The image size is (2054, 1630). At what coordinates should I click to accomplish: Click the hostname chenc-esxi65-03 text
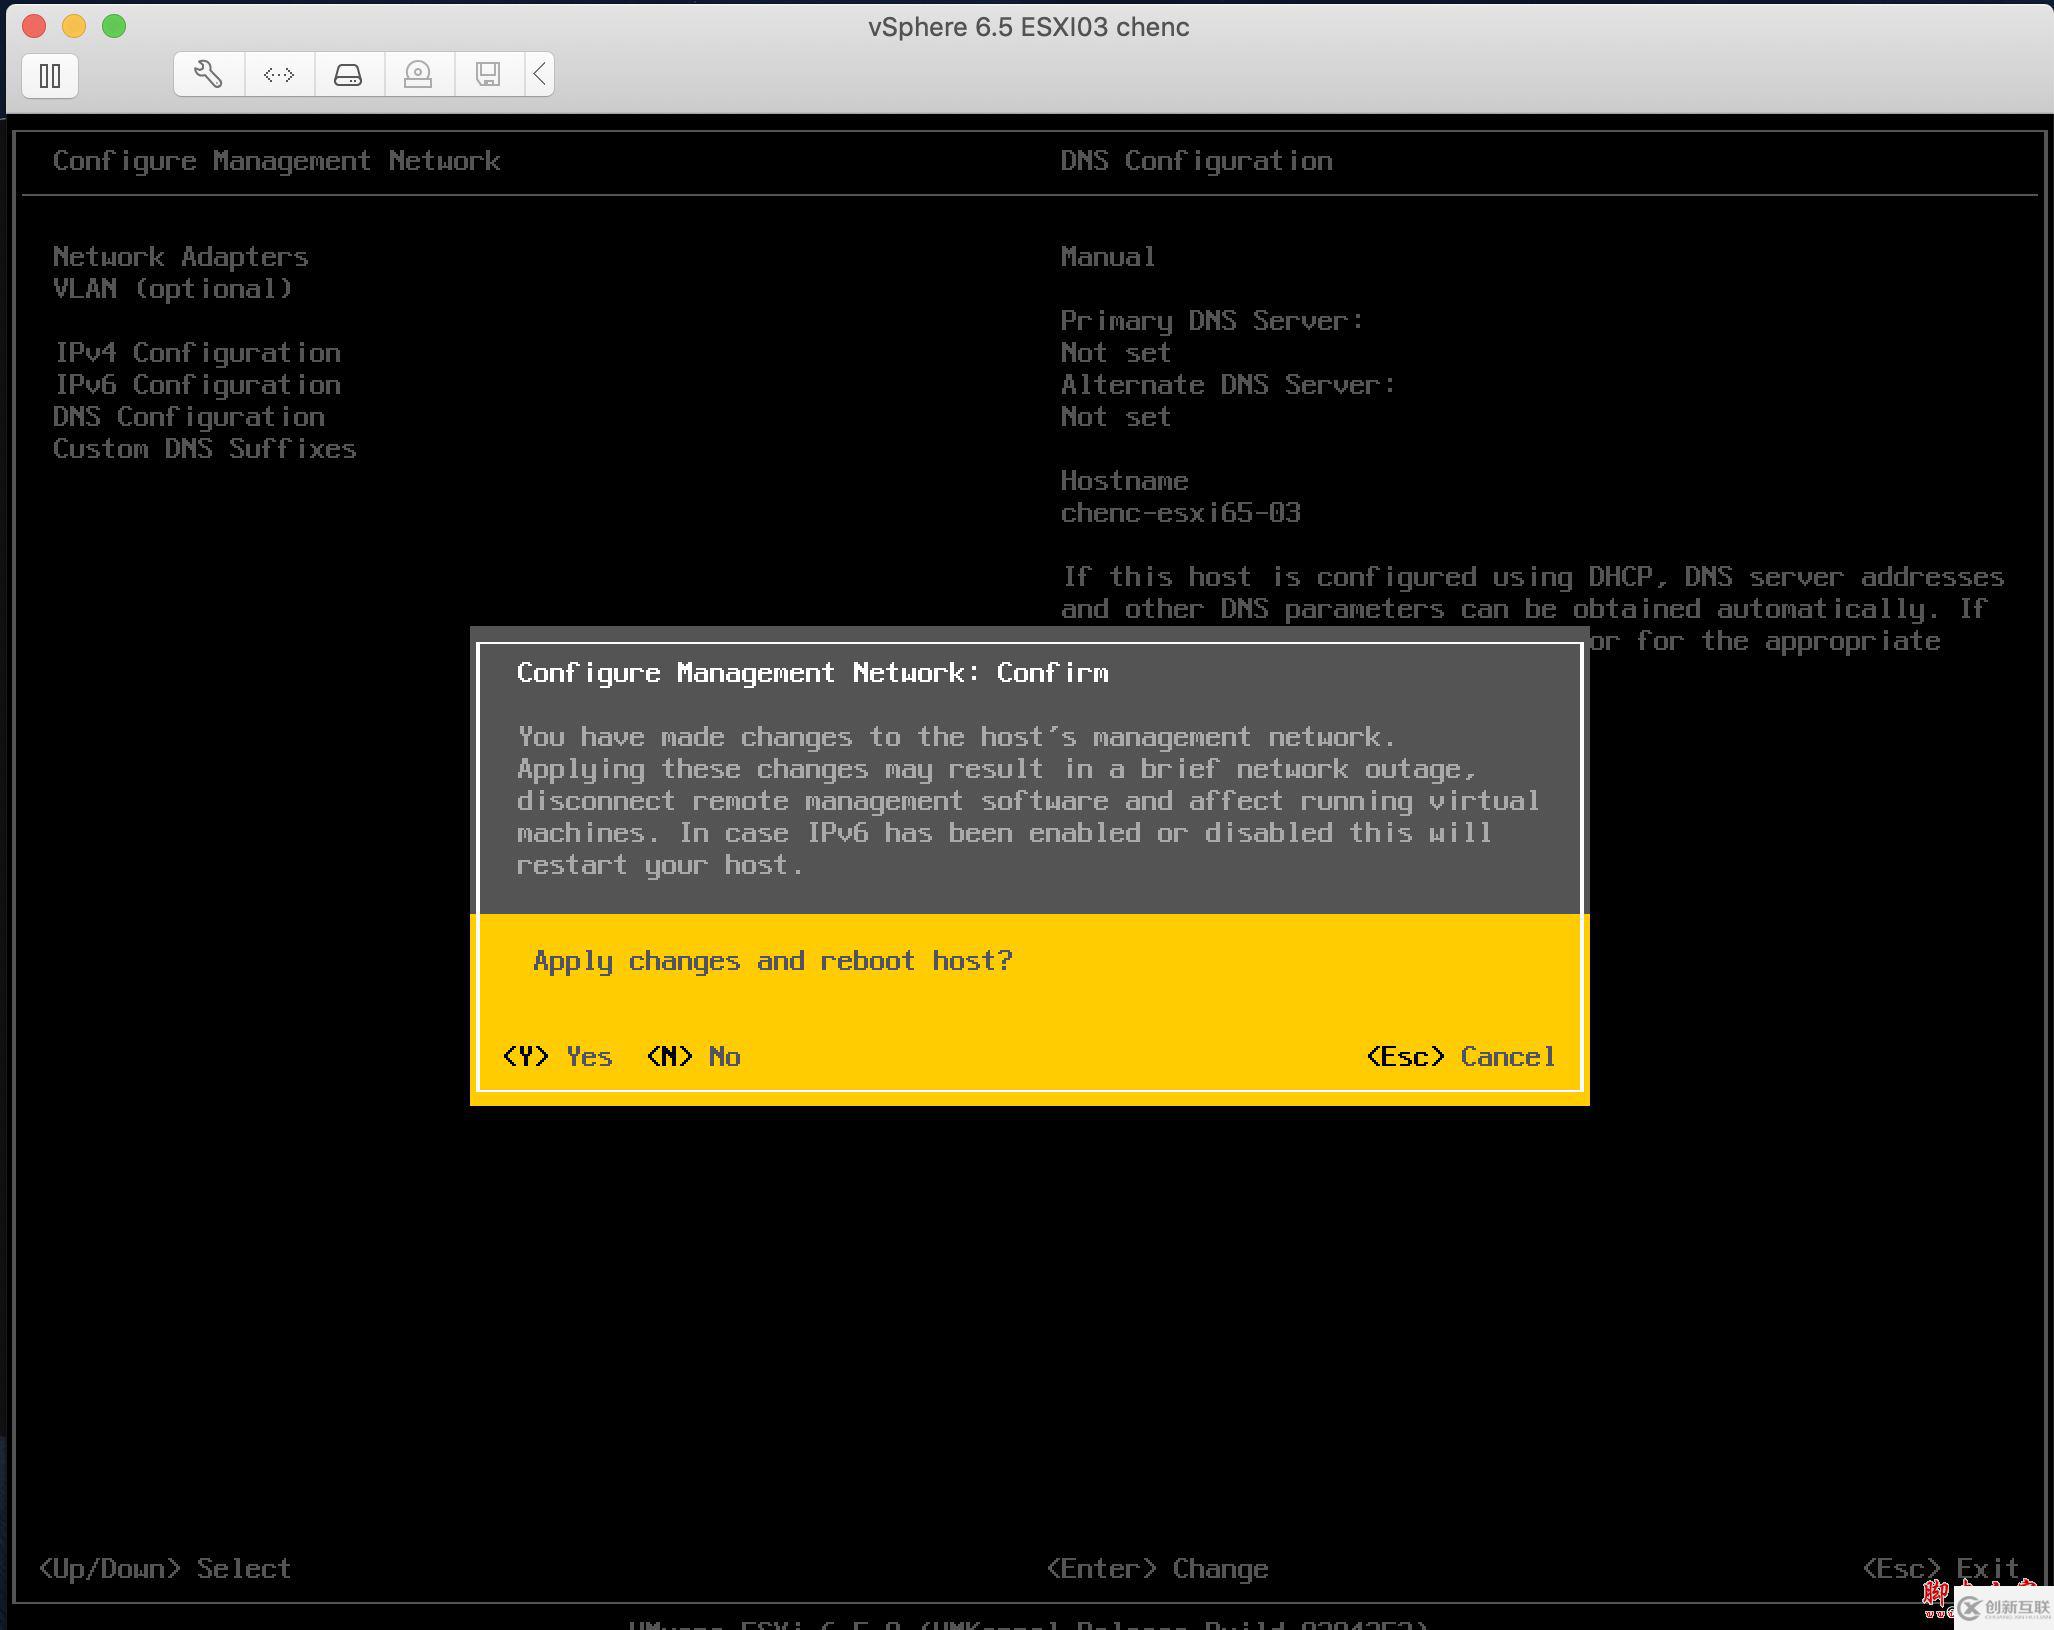1180,512
